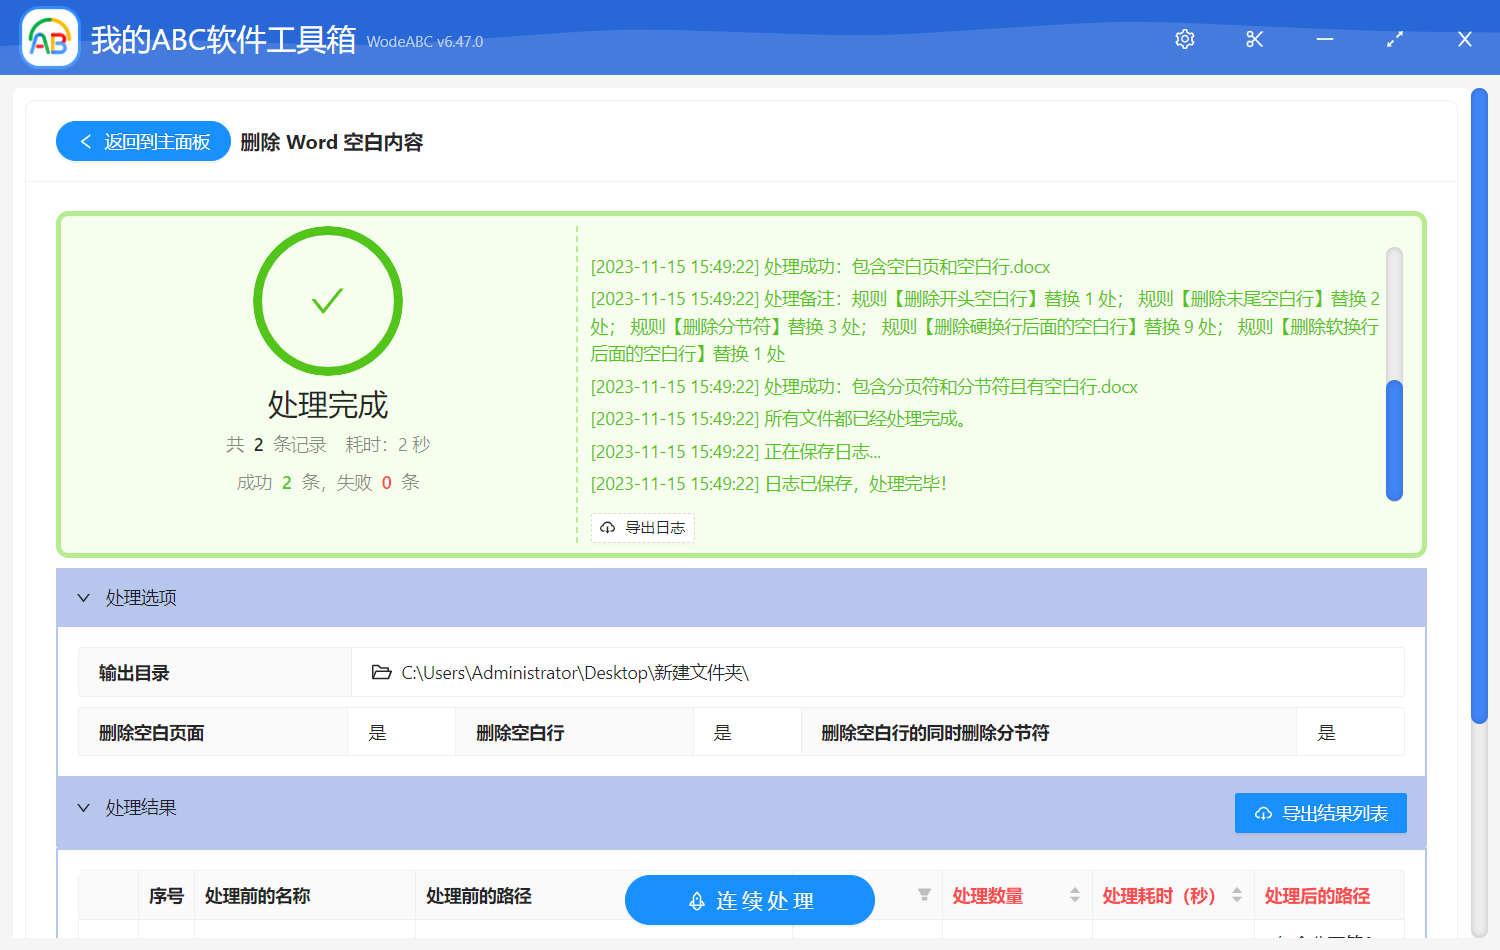Select the 处理前的名称 column header
1500x950 pixels.
258,896
